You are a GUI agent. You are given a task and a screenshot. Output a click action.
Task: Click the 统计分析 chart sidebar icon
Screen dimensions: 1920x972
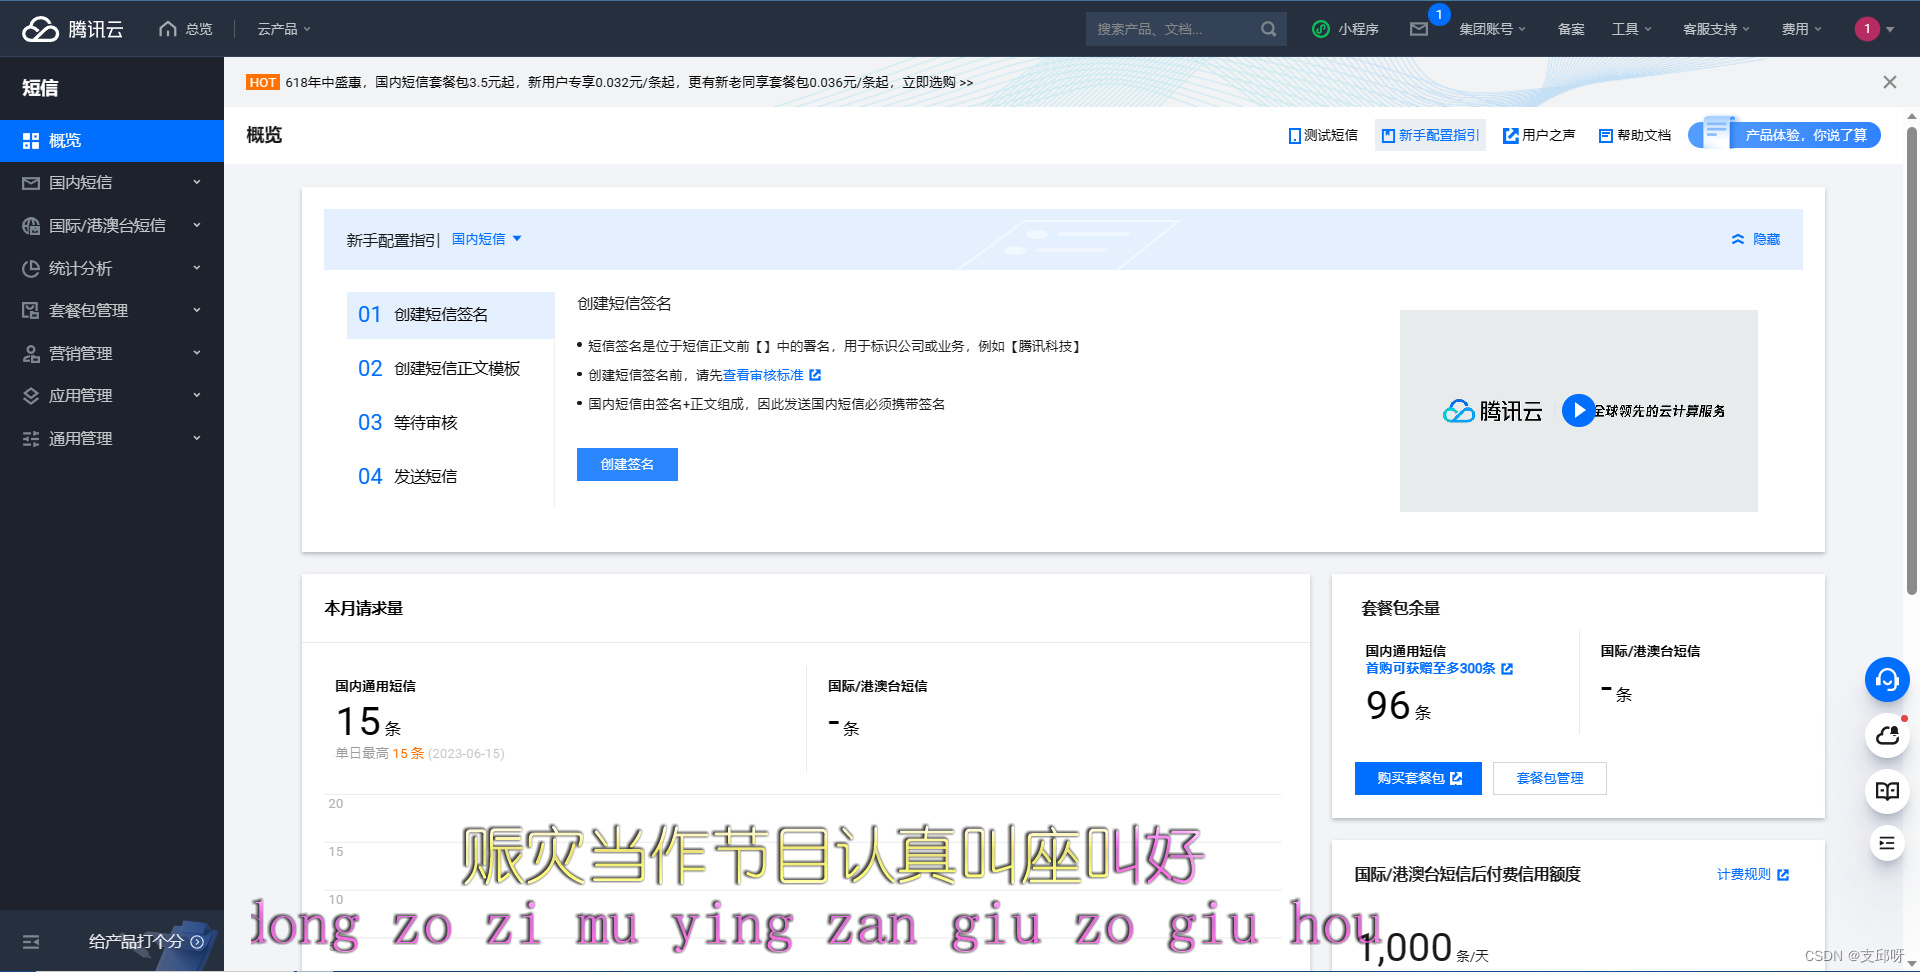(31, 268)
